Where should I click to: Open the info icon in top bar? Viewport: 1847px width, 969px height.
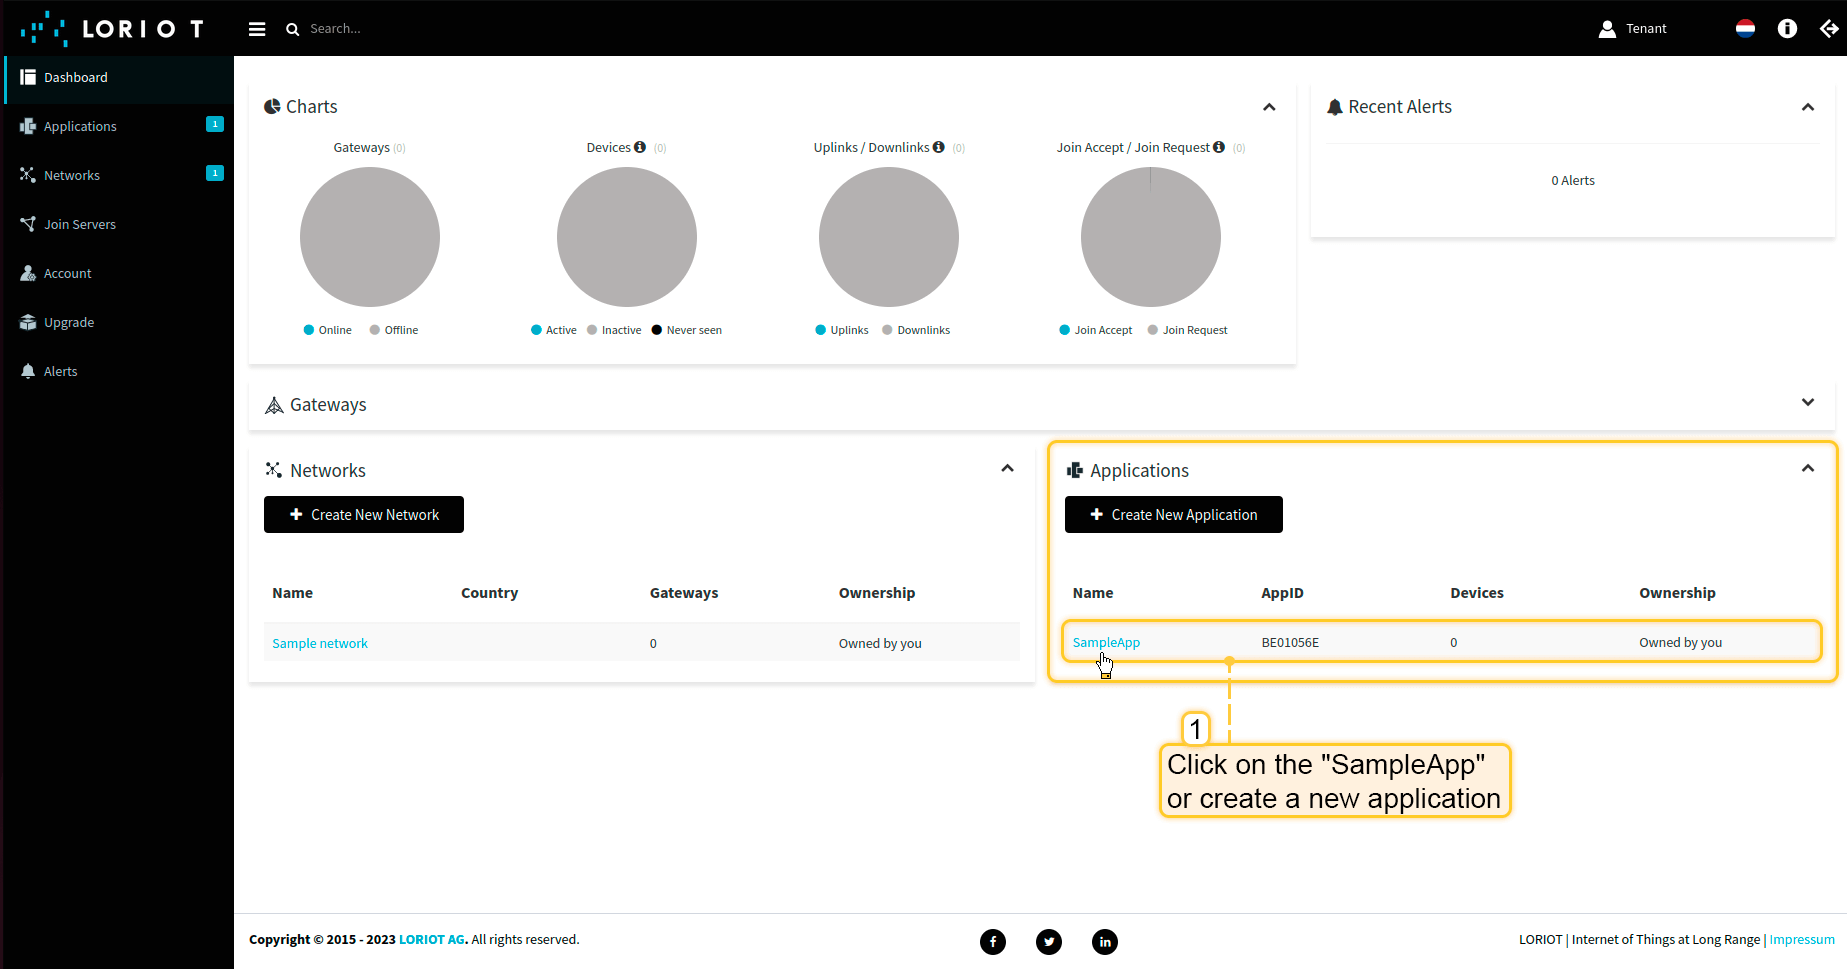(1787, 29)
